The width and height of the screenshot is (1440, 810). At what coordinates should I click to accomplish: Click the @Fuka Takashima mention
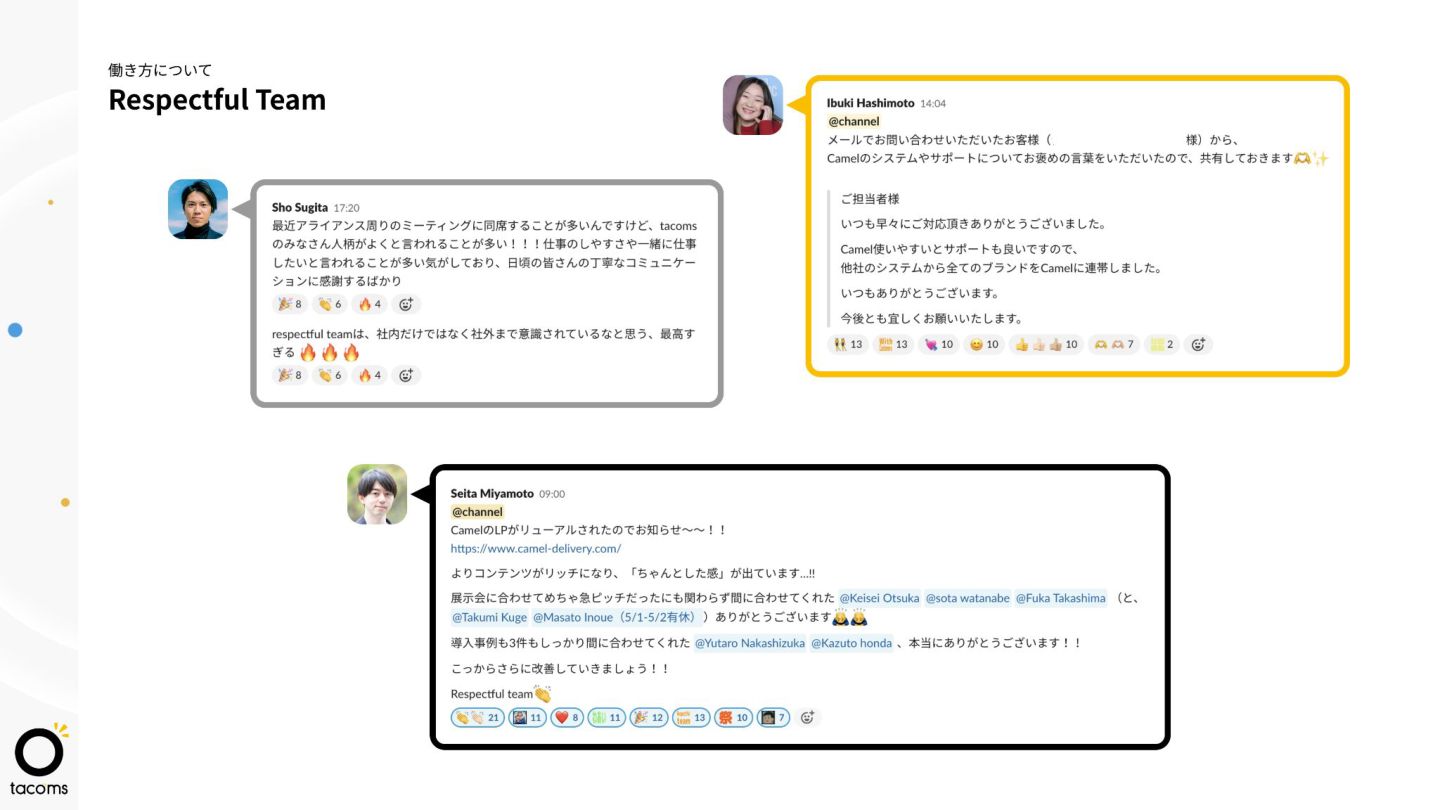(1061, 598)
